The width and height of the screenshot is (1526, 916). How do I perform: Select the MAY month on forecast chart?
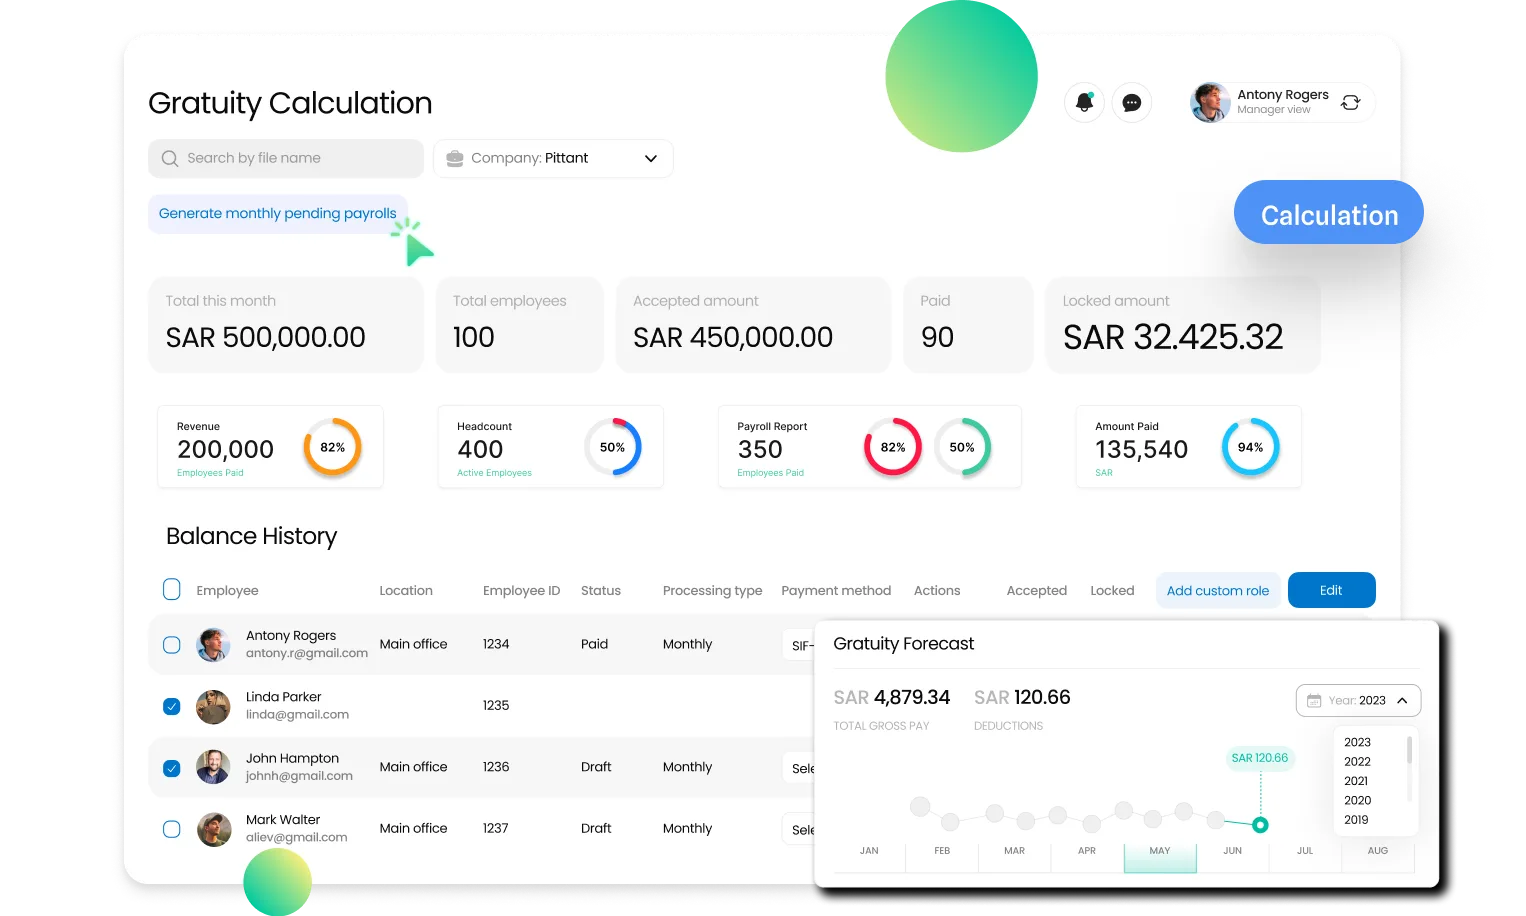point(1160,852)
